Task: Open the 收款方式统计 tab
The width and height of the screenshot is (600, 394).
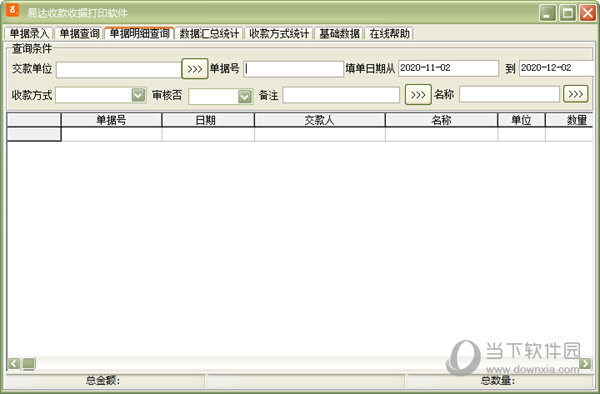Action: click(279, 34)
